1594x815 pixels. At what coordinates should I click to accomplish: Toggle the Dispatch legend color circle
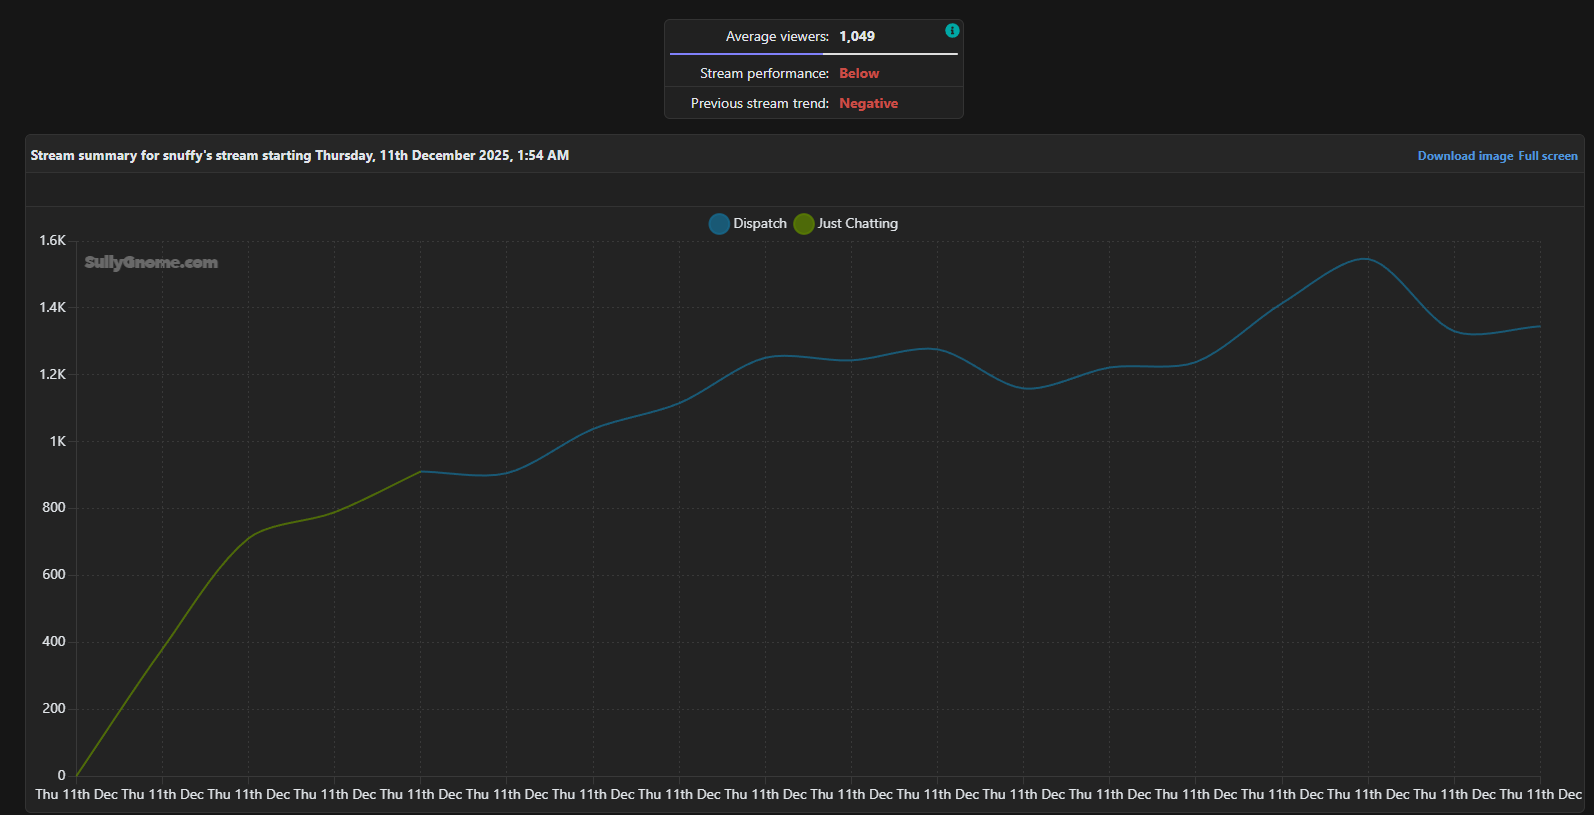click(x=719, y=224)
